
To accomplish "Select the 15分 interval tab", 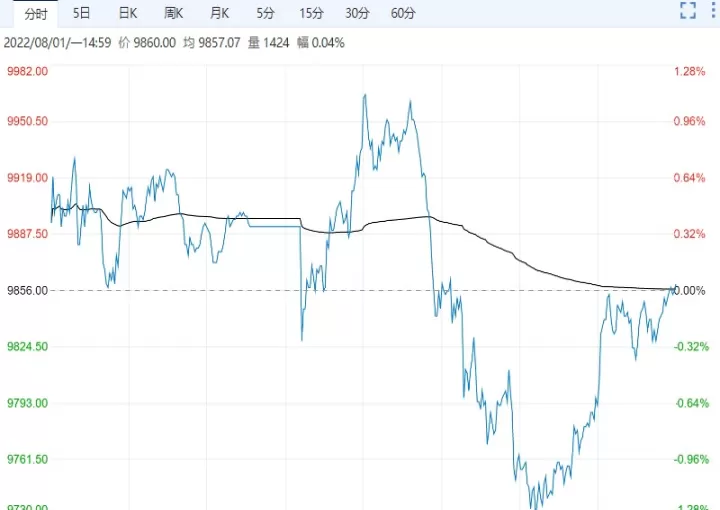I will 311,13.
